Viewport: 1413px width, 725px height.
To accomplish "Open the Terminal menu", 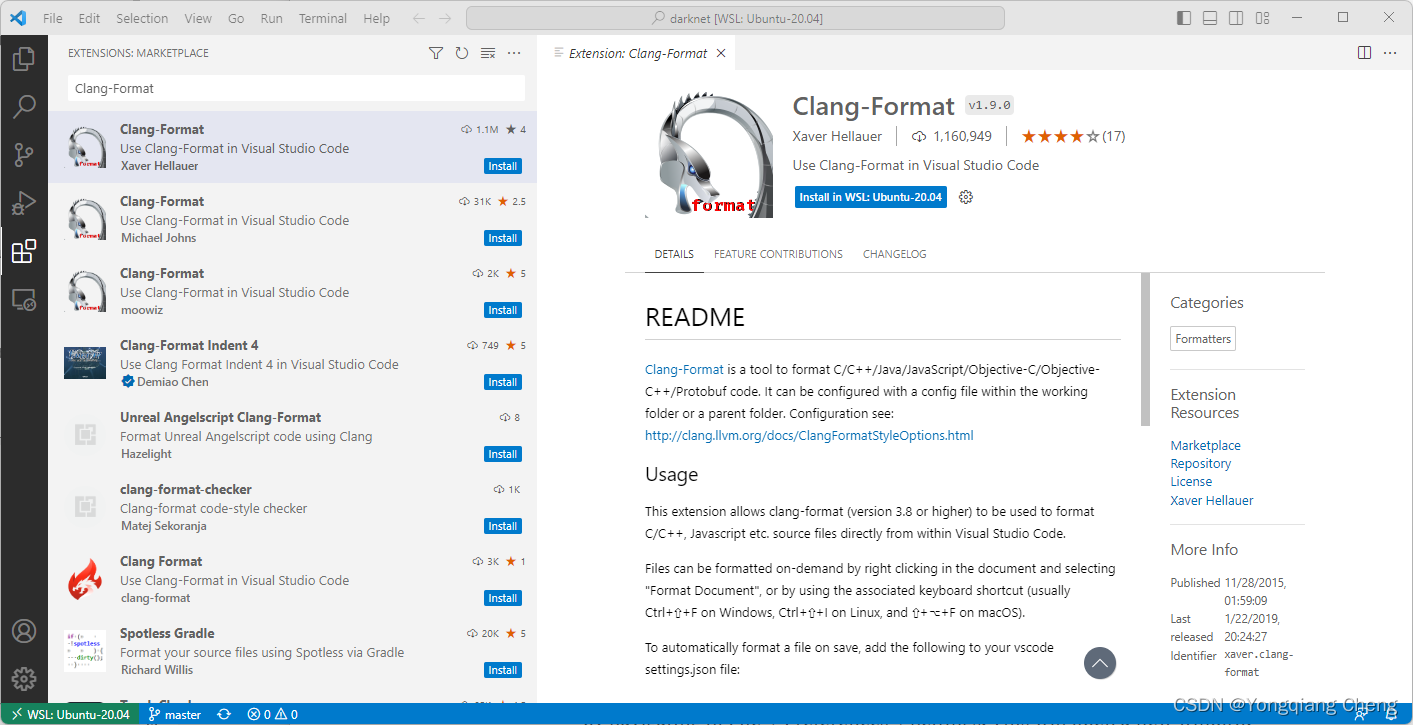I will [322, 17].
